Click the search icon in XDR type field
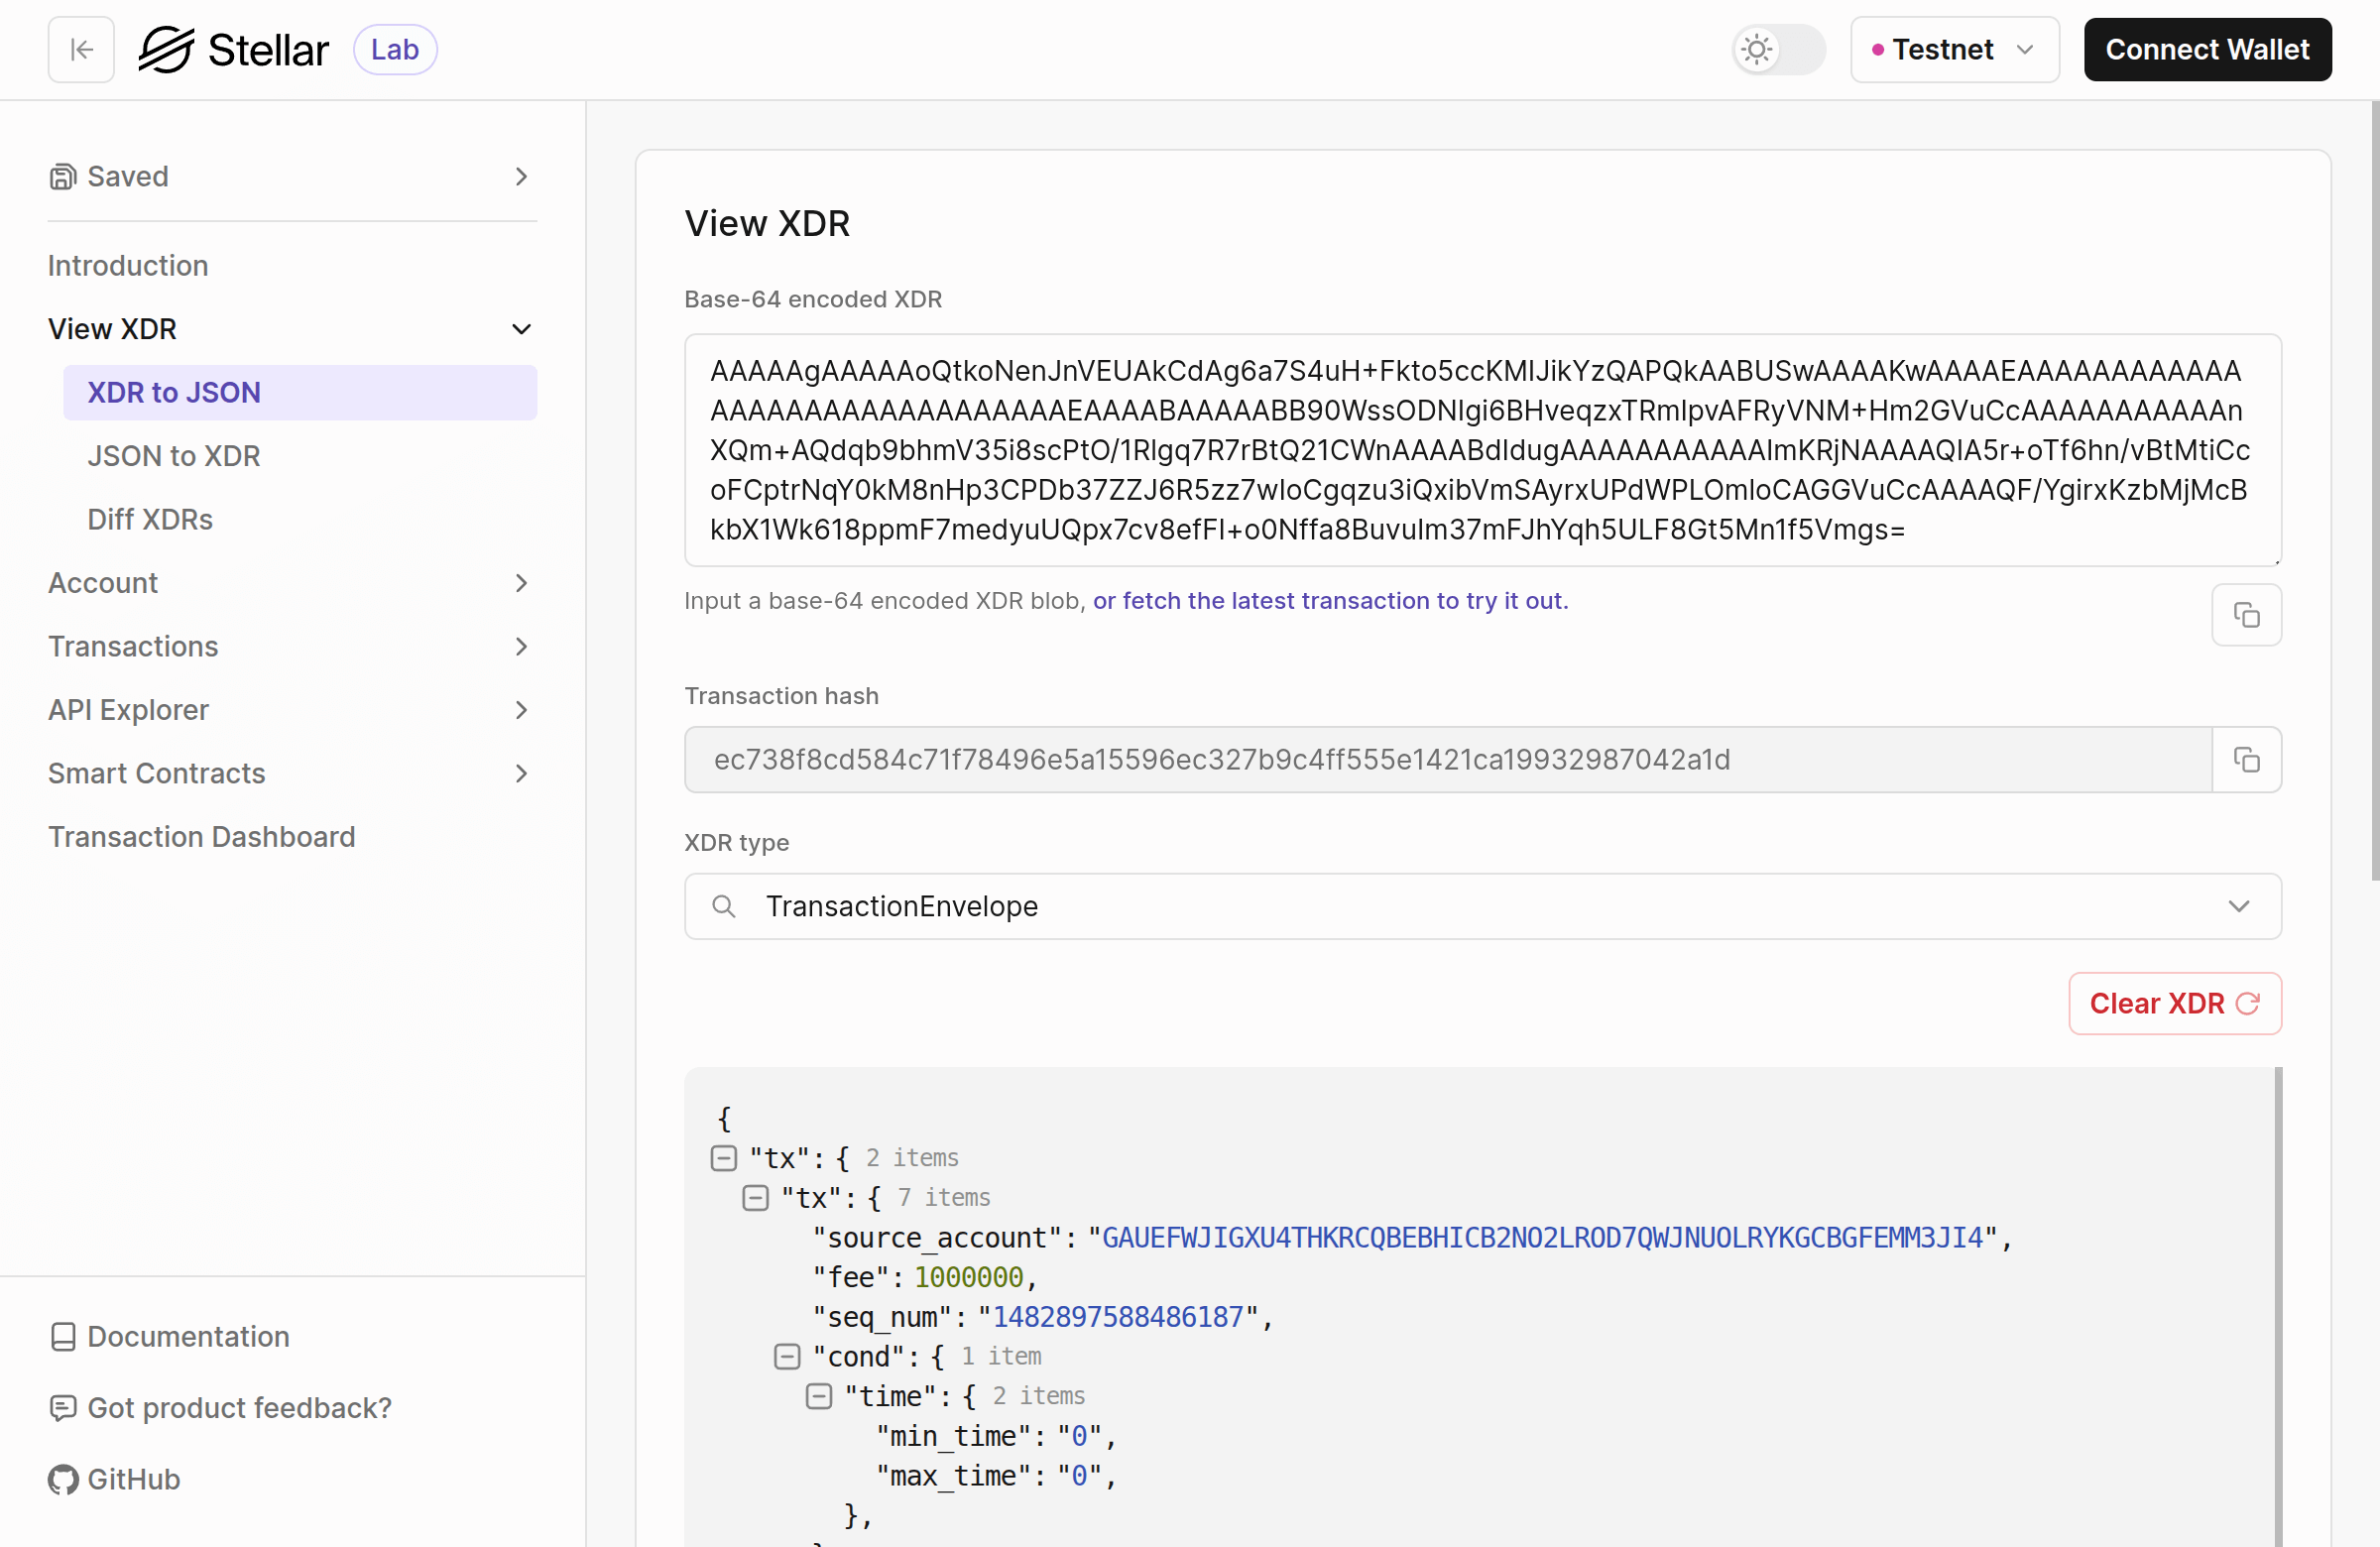Viewport: 2380px width, 1547px height. [x=724, y=906]
